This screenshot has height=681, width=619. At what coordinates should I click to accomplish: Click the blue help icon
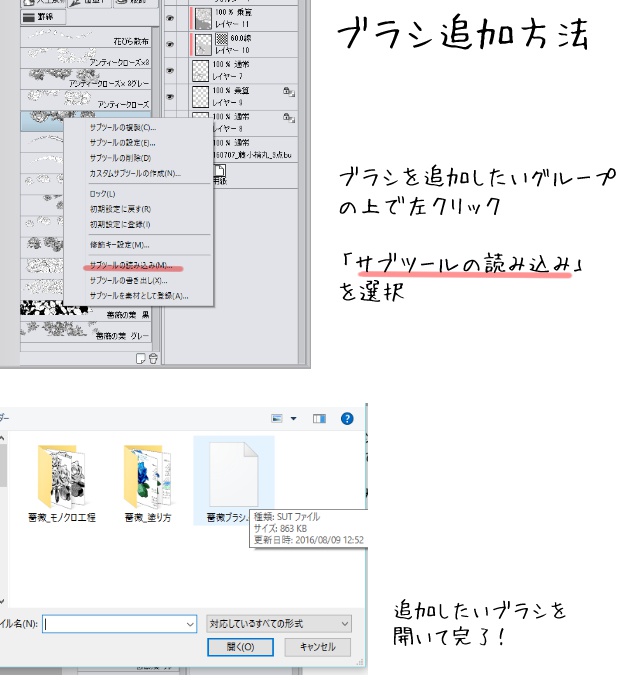click(x=347, y=418)
